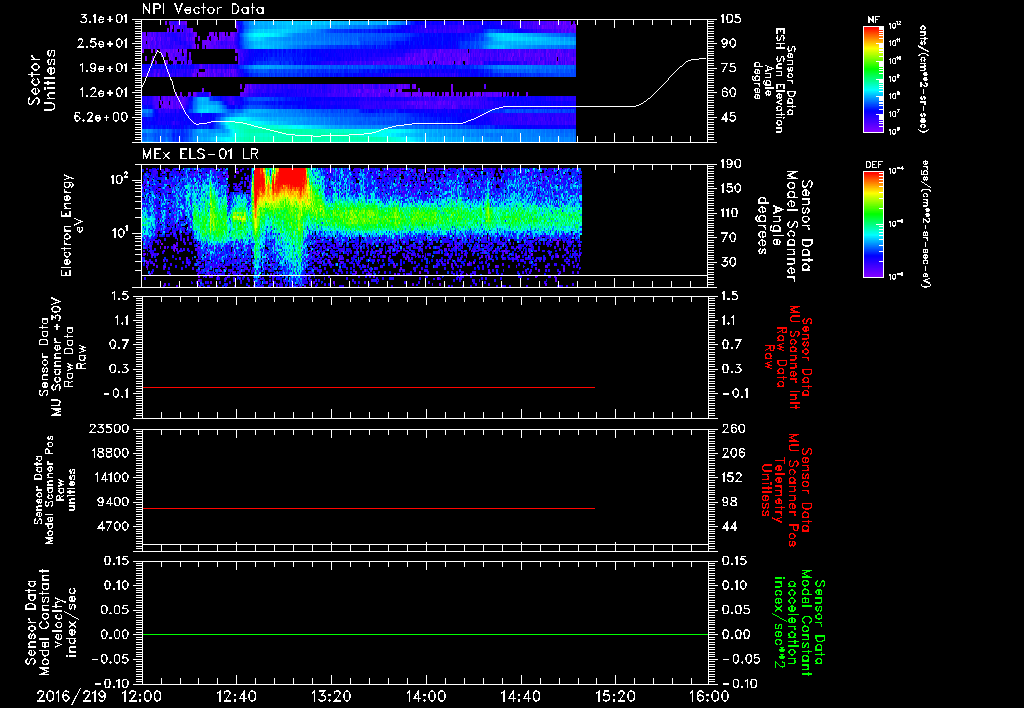The height and width of the screenshot is (708, 1024).
Task: Click the '9400' scanner position tick label
Action: click(113, 502)
